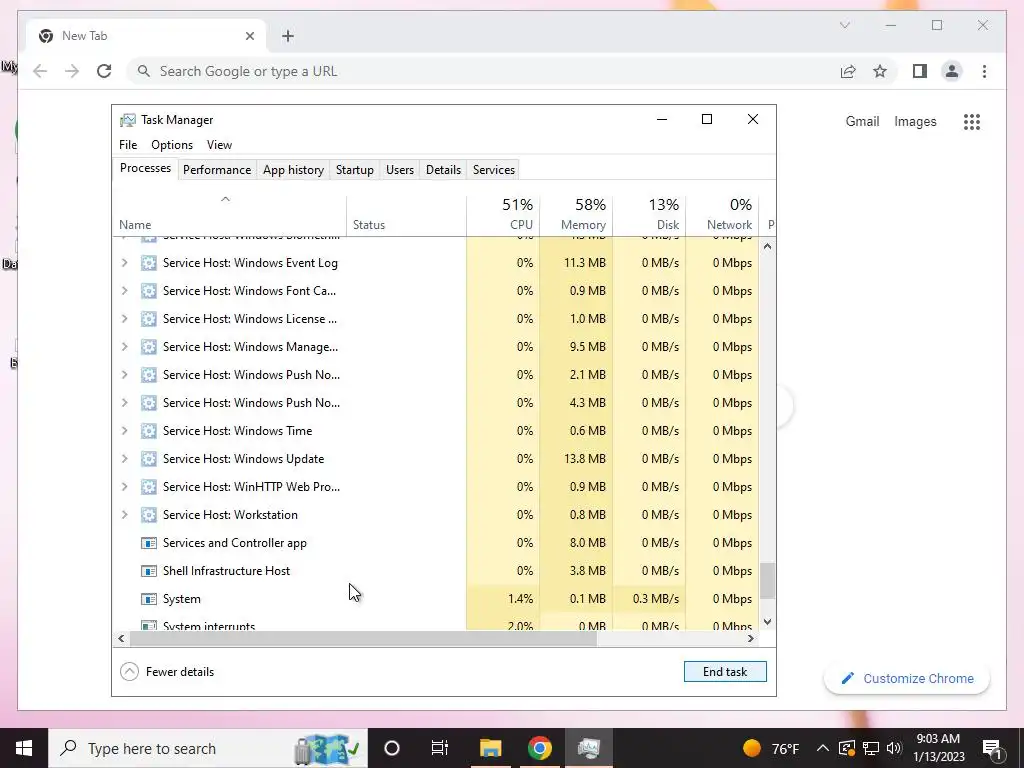Screen dimensions: 1024x768
Task: Open the Chrome profile avatar
Action: coord(952,71)
